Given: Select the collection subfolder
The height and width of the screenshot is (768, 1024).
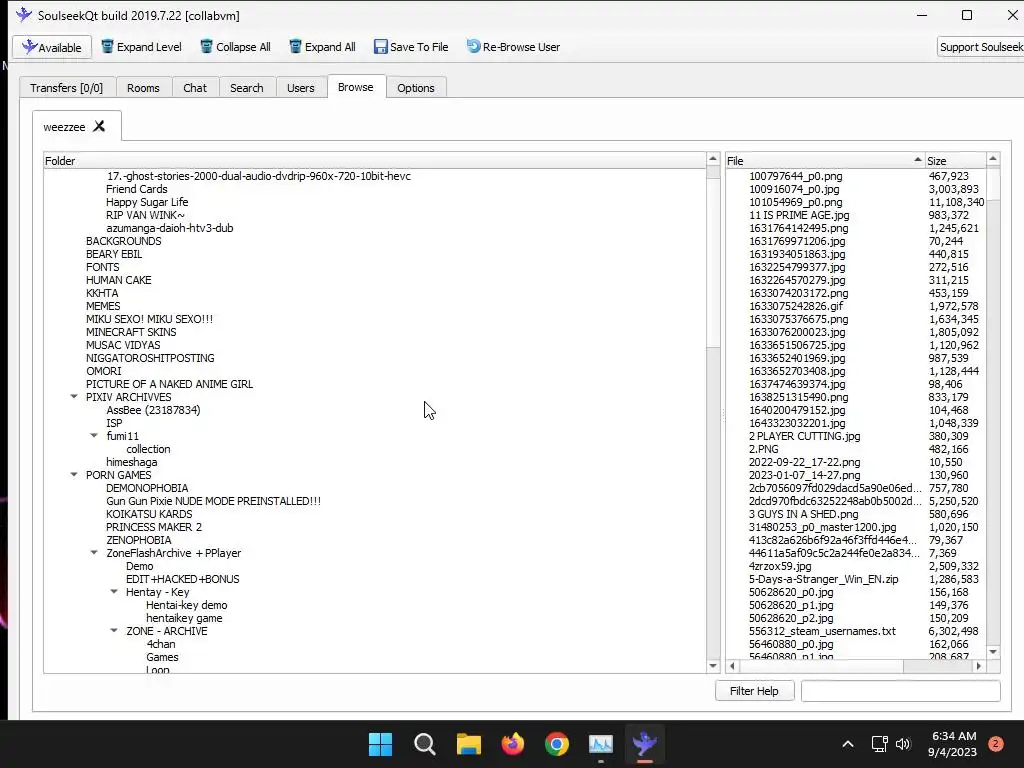Looking at the screenshot, I should [x=148, y=449].
